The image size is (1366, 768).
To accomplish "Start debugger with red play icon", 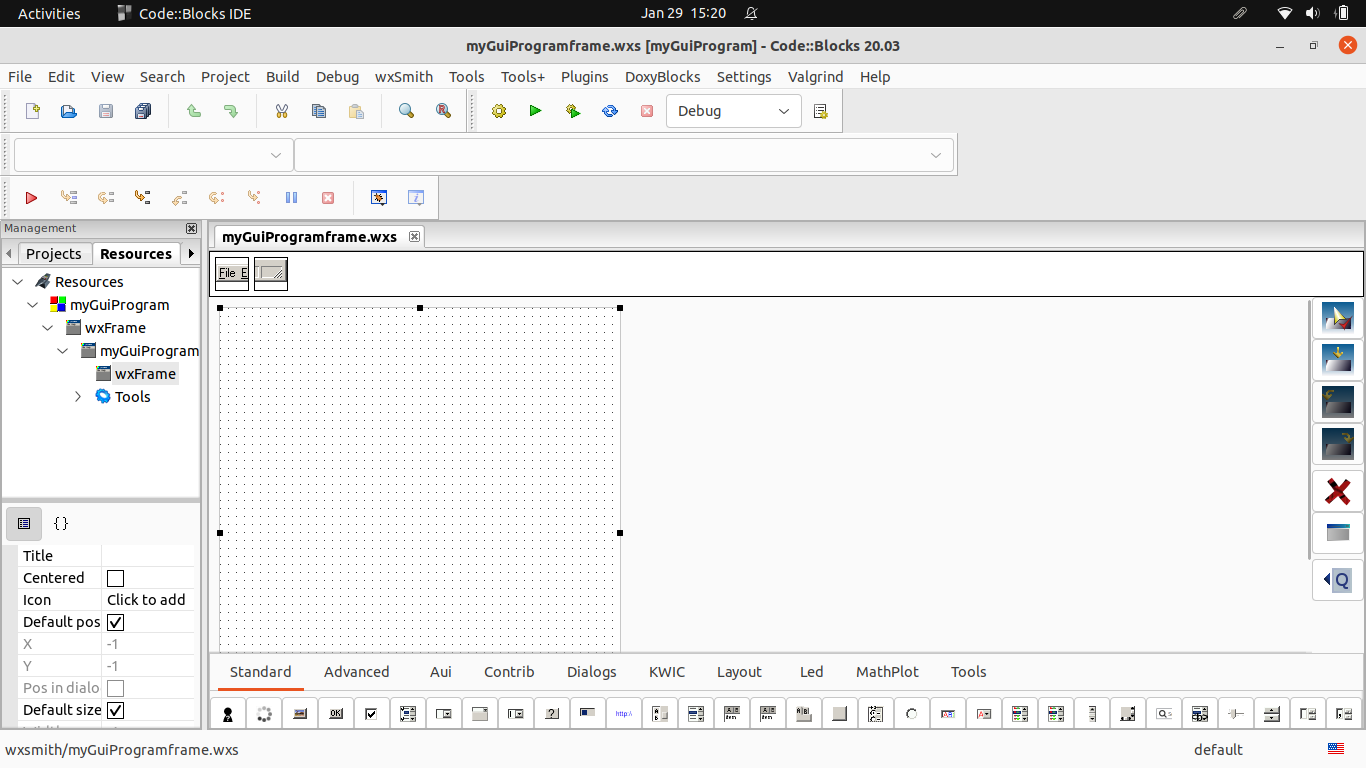I will click(x=31, y=198).
